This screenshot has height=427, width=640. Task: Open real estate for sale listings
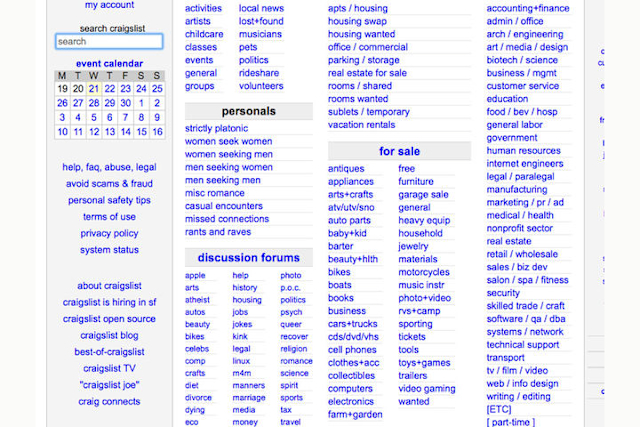(367, 73)
